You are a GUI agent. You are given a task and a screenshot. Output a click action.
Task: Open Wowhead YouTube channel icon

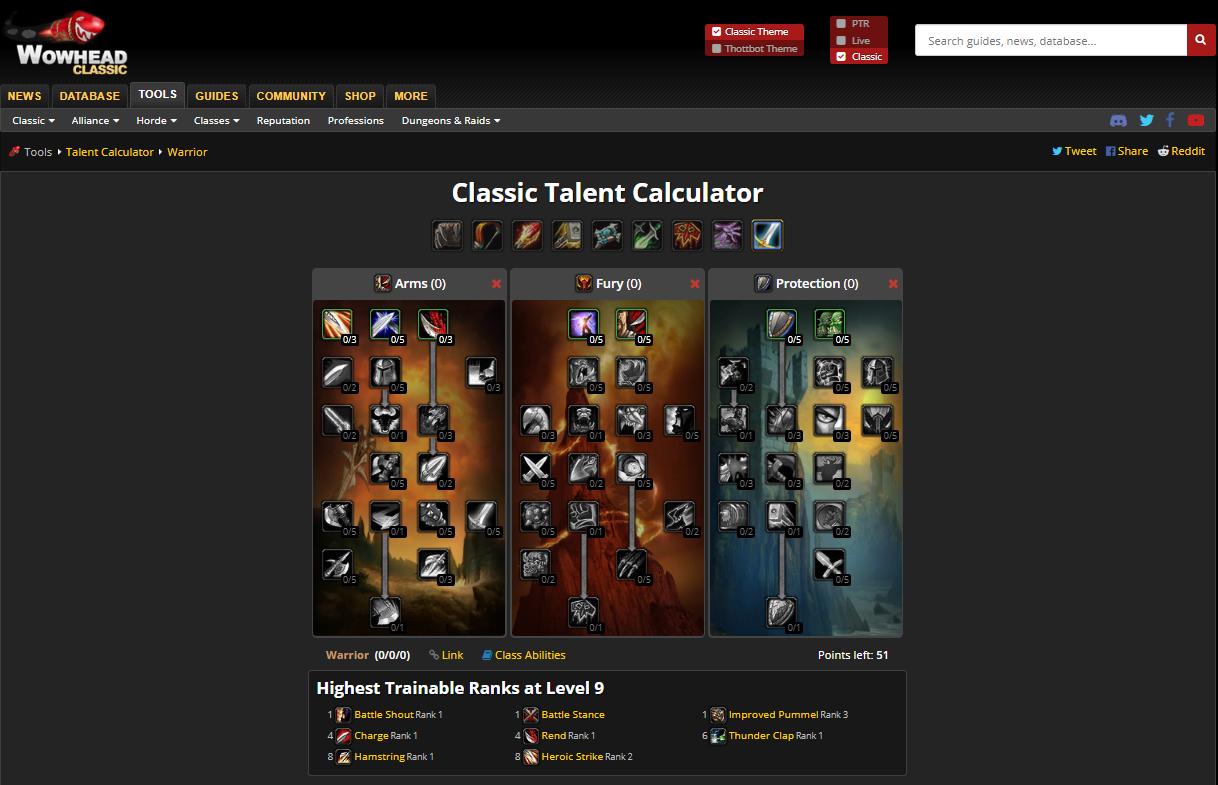click(1196, 120)
